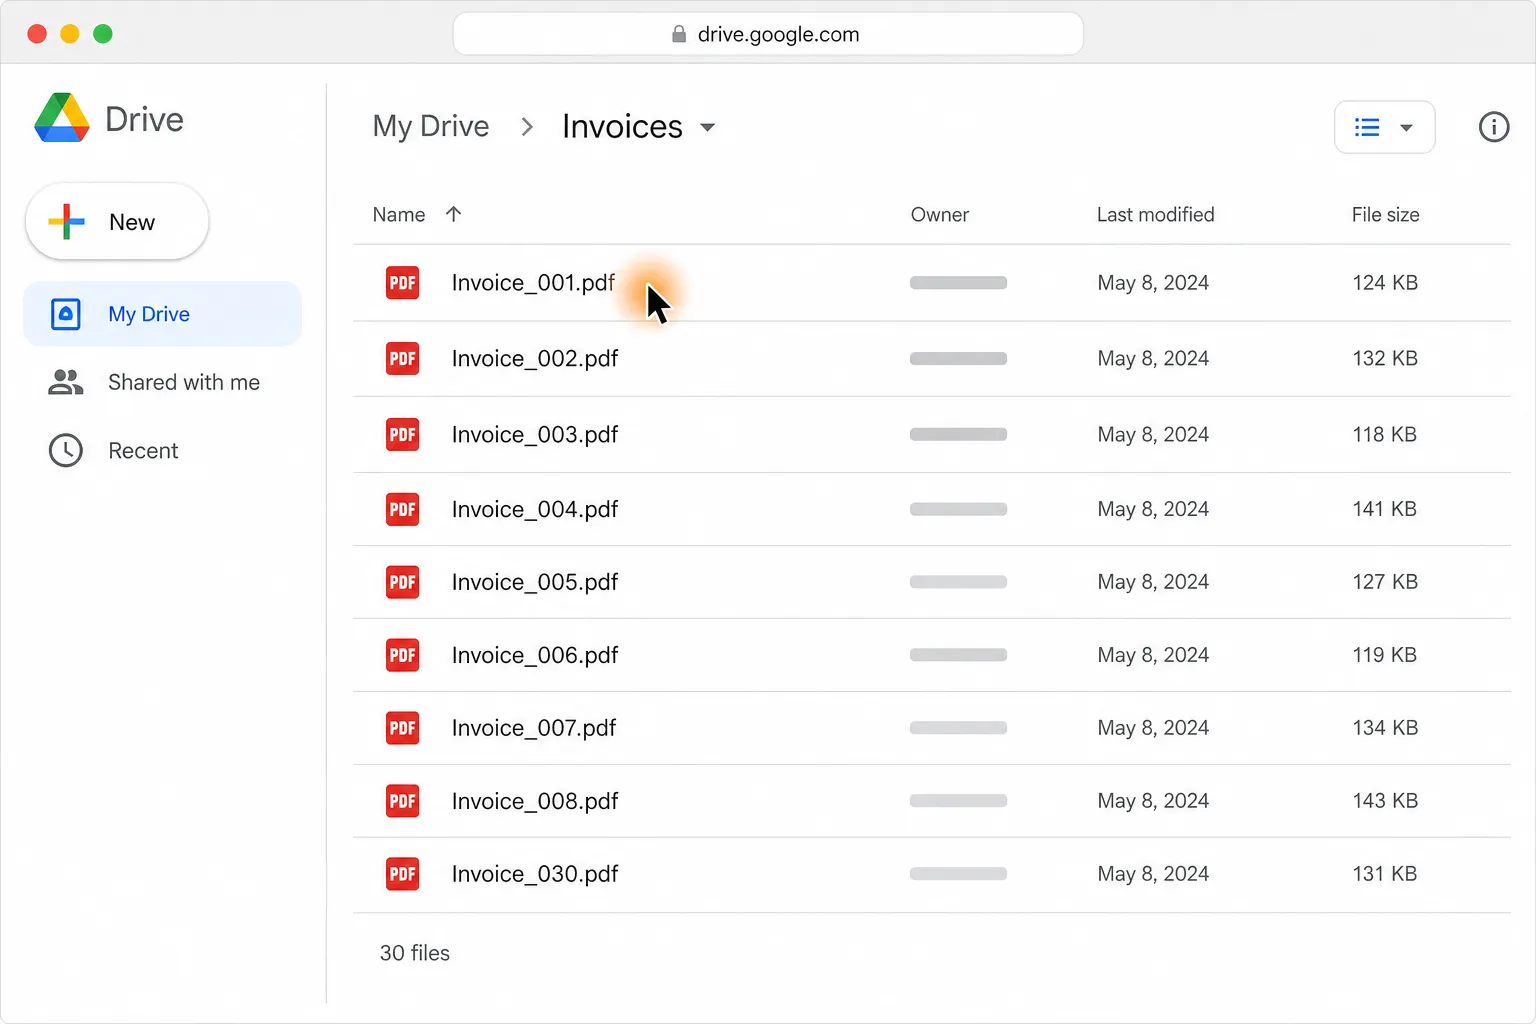Click the Owner column header
The height and width of the screenshot is (1024, 1536).
coord(940,214)
